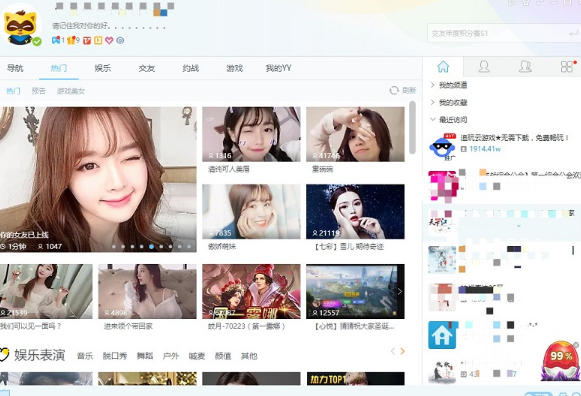581x396 pixels.
Task: Switch to the home icon sidebar tab
Action: (x=443, y=67)
